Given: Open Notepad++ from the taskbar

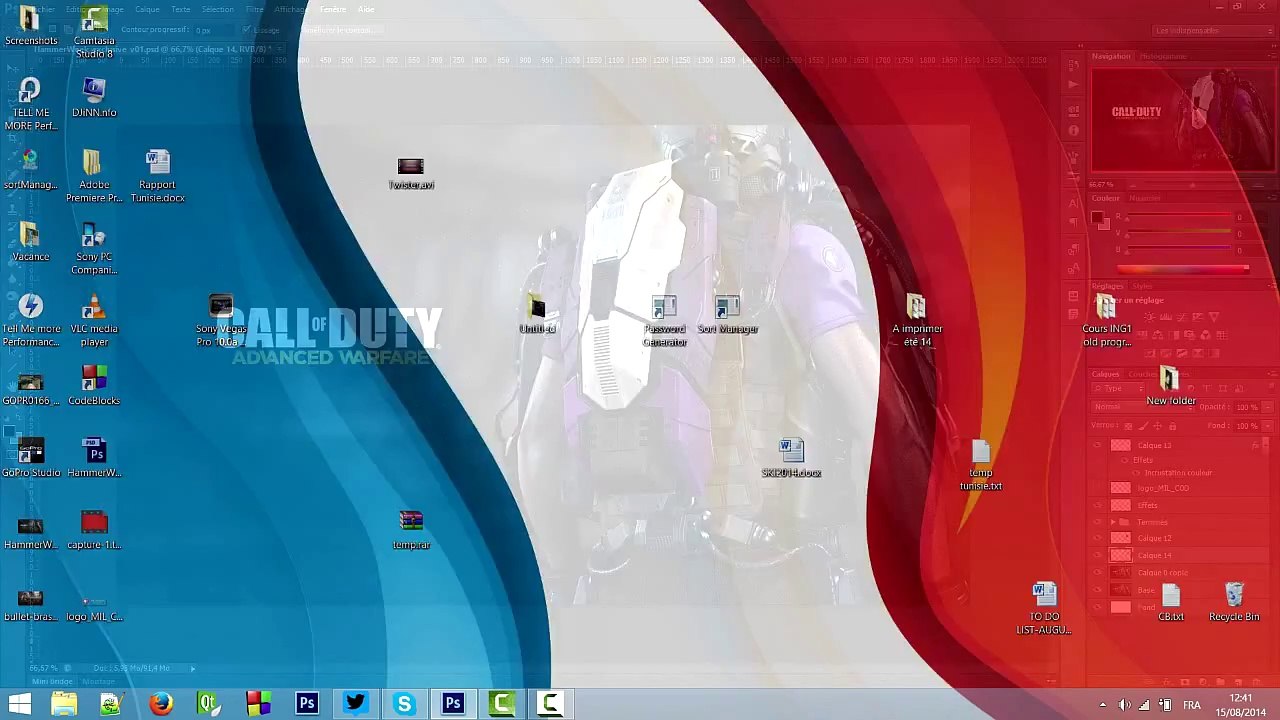Looking at the screenshot, I should (111, 704).
